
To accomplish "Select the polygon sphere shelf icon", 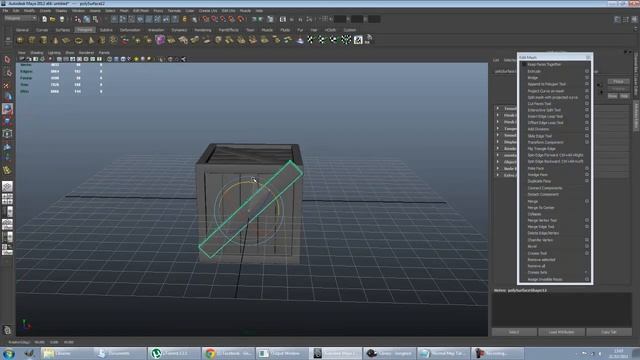I will pos(20,40).
